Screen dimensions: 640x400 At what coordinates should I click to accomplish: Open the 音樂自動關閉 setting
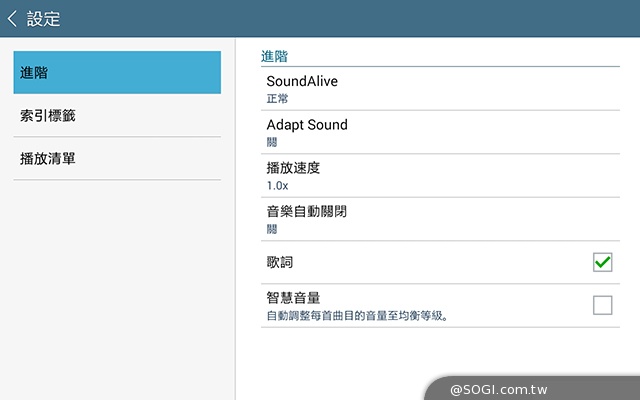(x=306, y=211)
